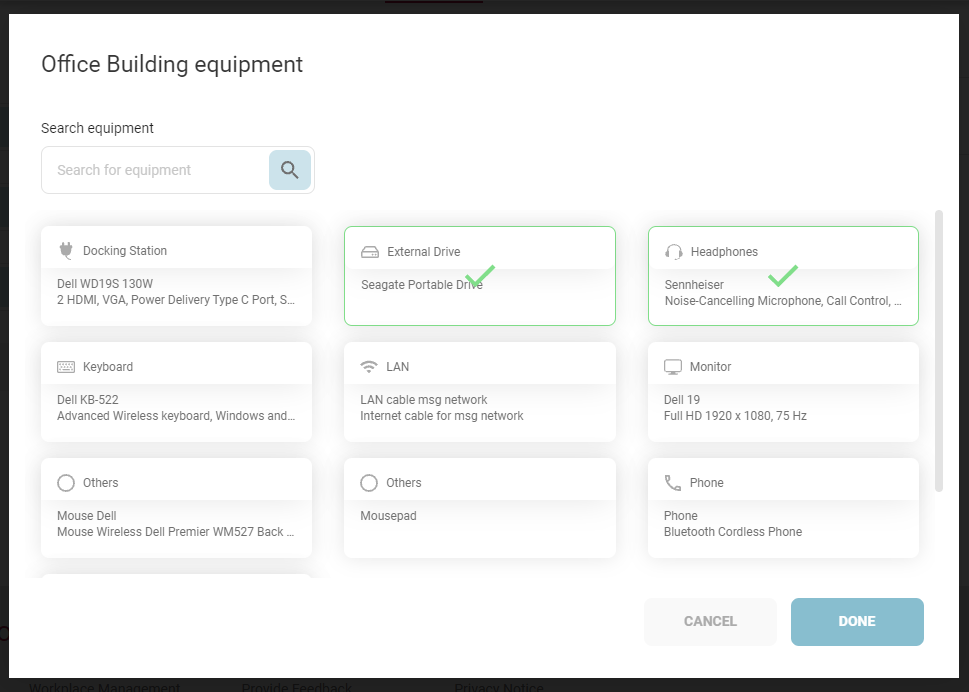The width and height of the screenshot is (969, 692).
Task: Click the External Drive icon
Action: pos(370,252)
